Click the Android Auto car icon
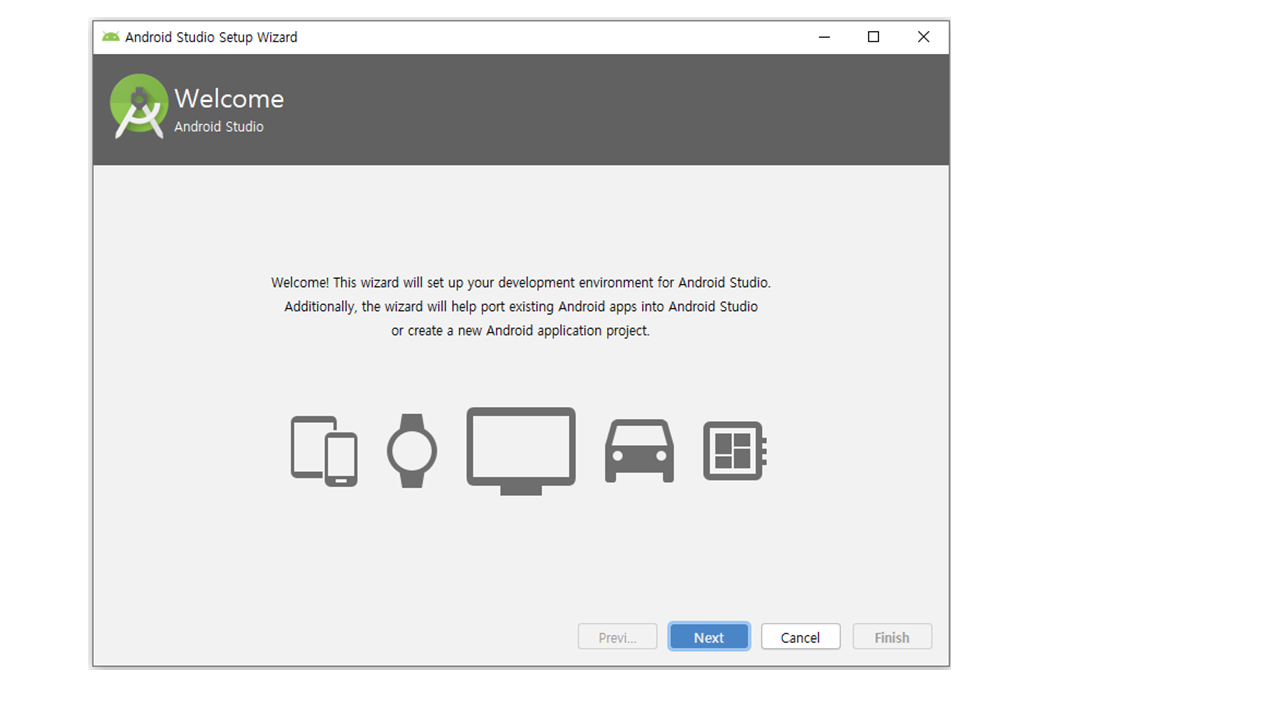The height and width of the screenshot is (720, 1280). coord(639,451)
